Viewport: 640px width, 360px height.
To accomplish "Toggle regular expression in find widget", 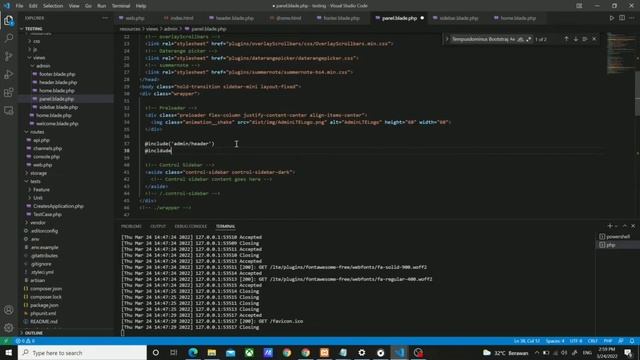I will click(529, 40).
